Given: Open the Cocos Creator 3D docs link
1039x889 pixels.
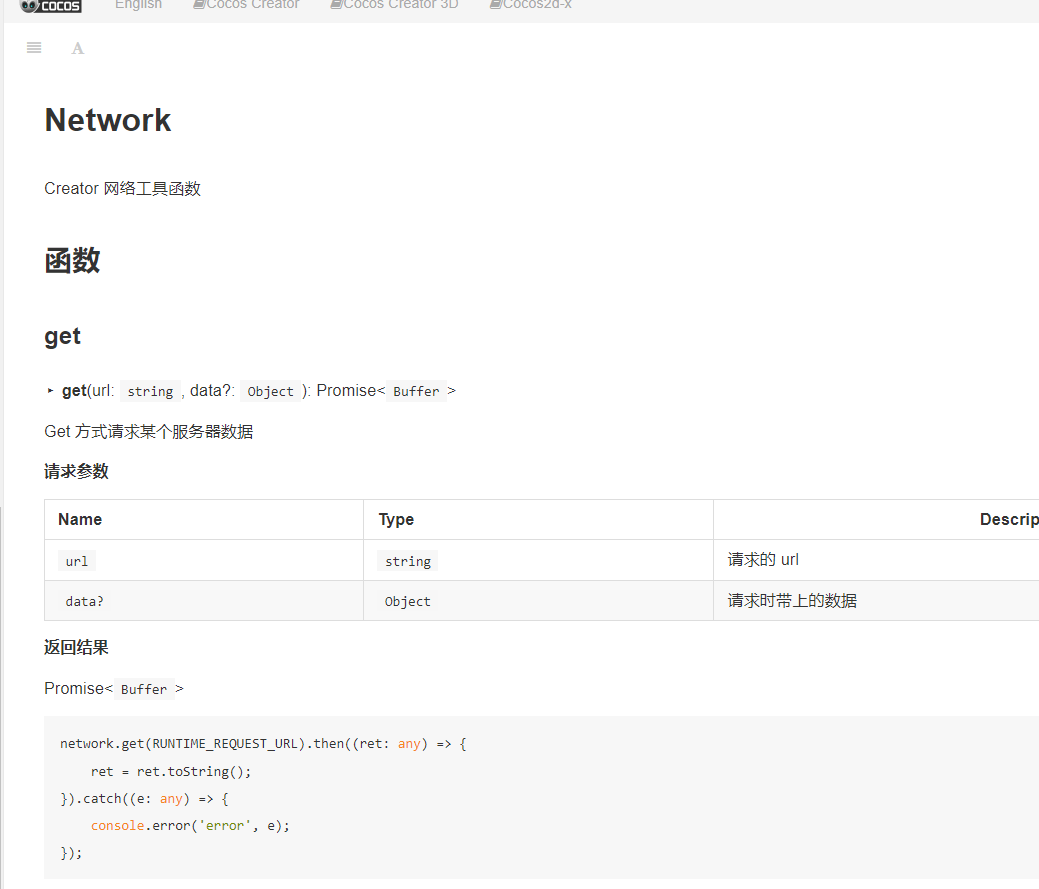Looking at the screenshot, I should click(400, 5).
